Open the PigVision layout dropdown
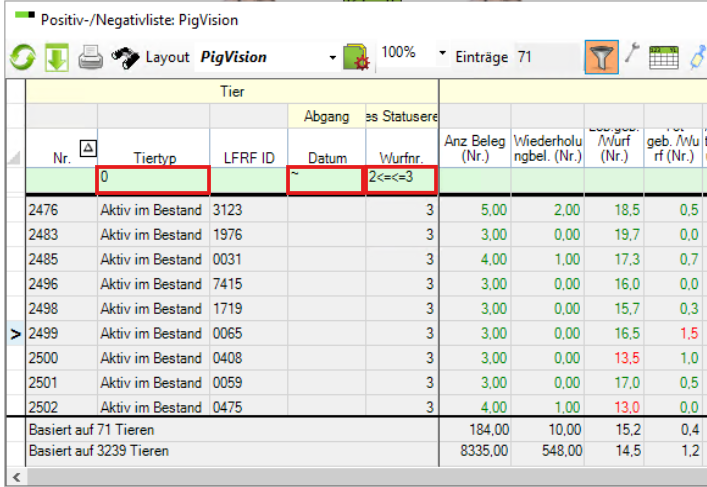Screen dimensions: 707x487 (x=332, y=58)
